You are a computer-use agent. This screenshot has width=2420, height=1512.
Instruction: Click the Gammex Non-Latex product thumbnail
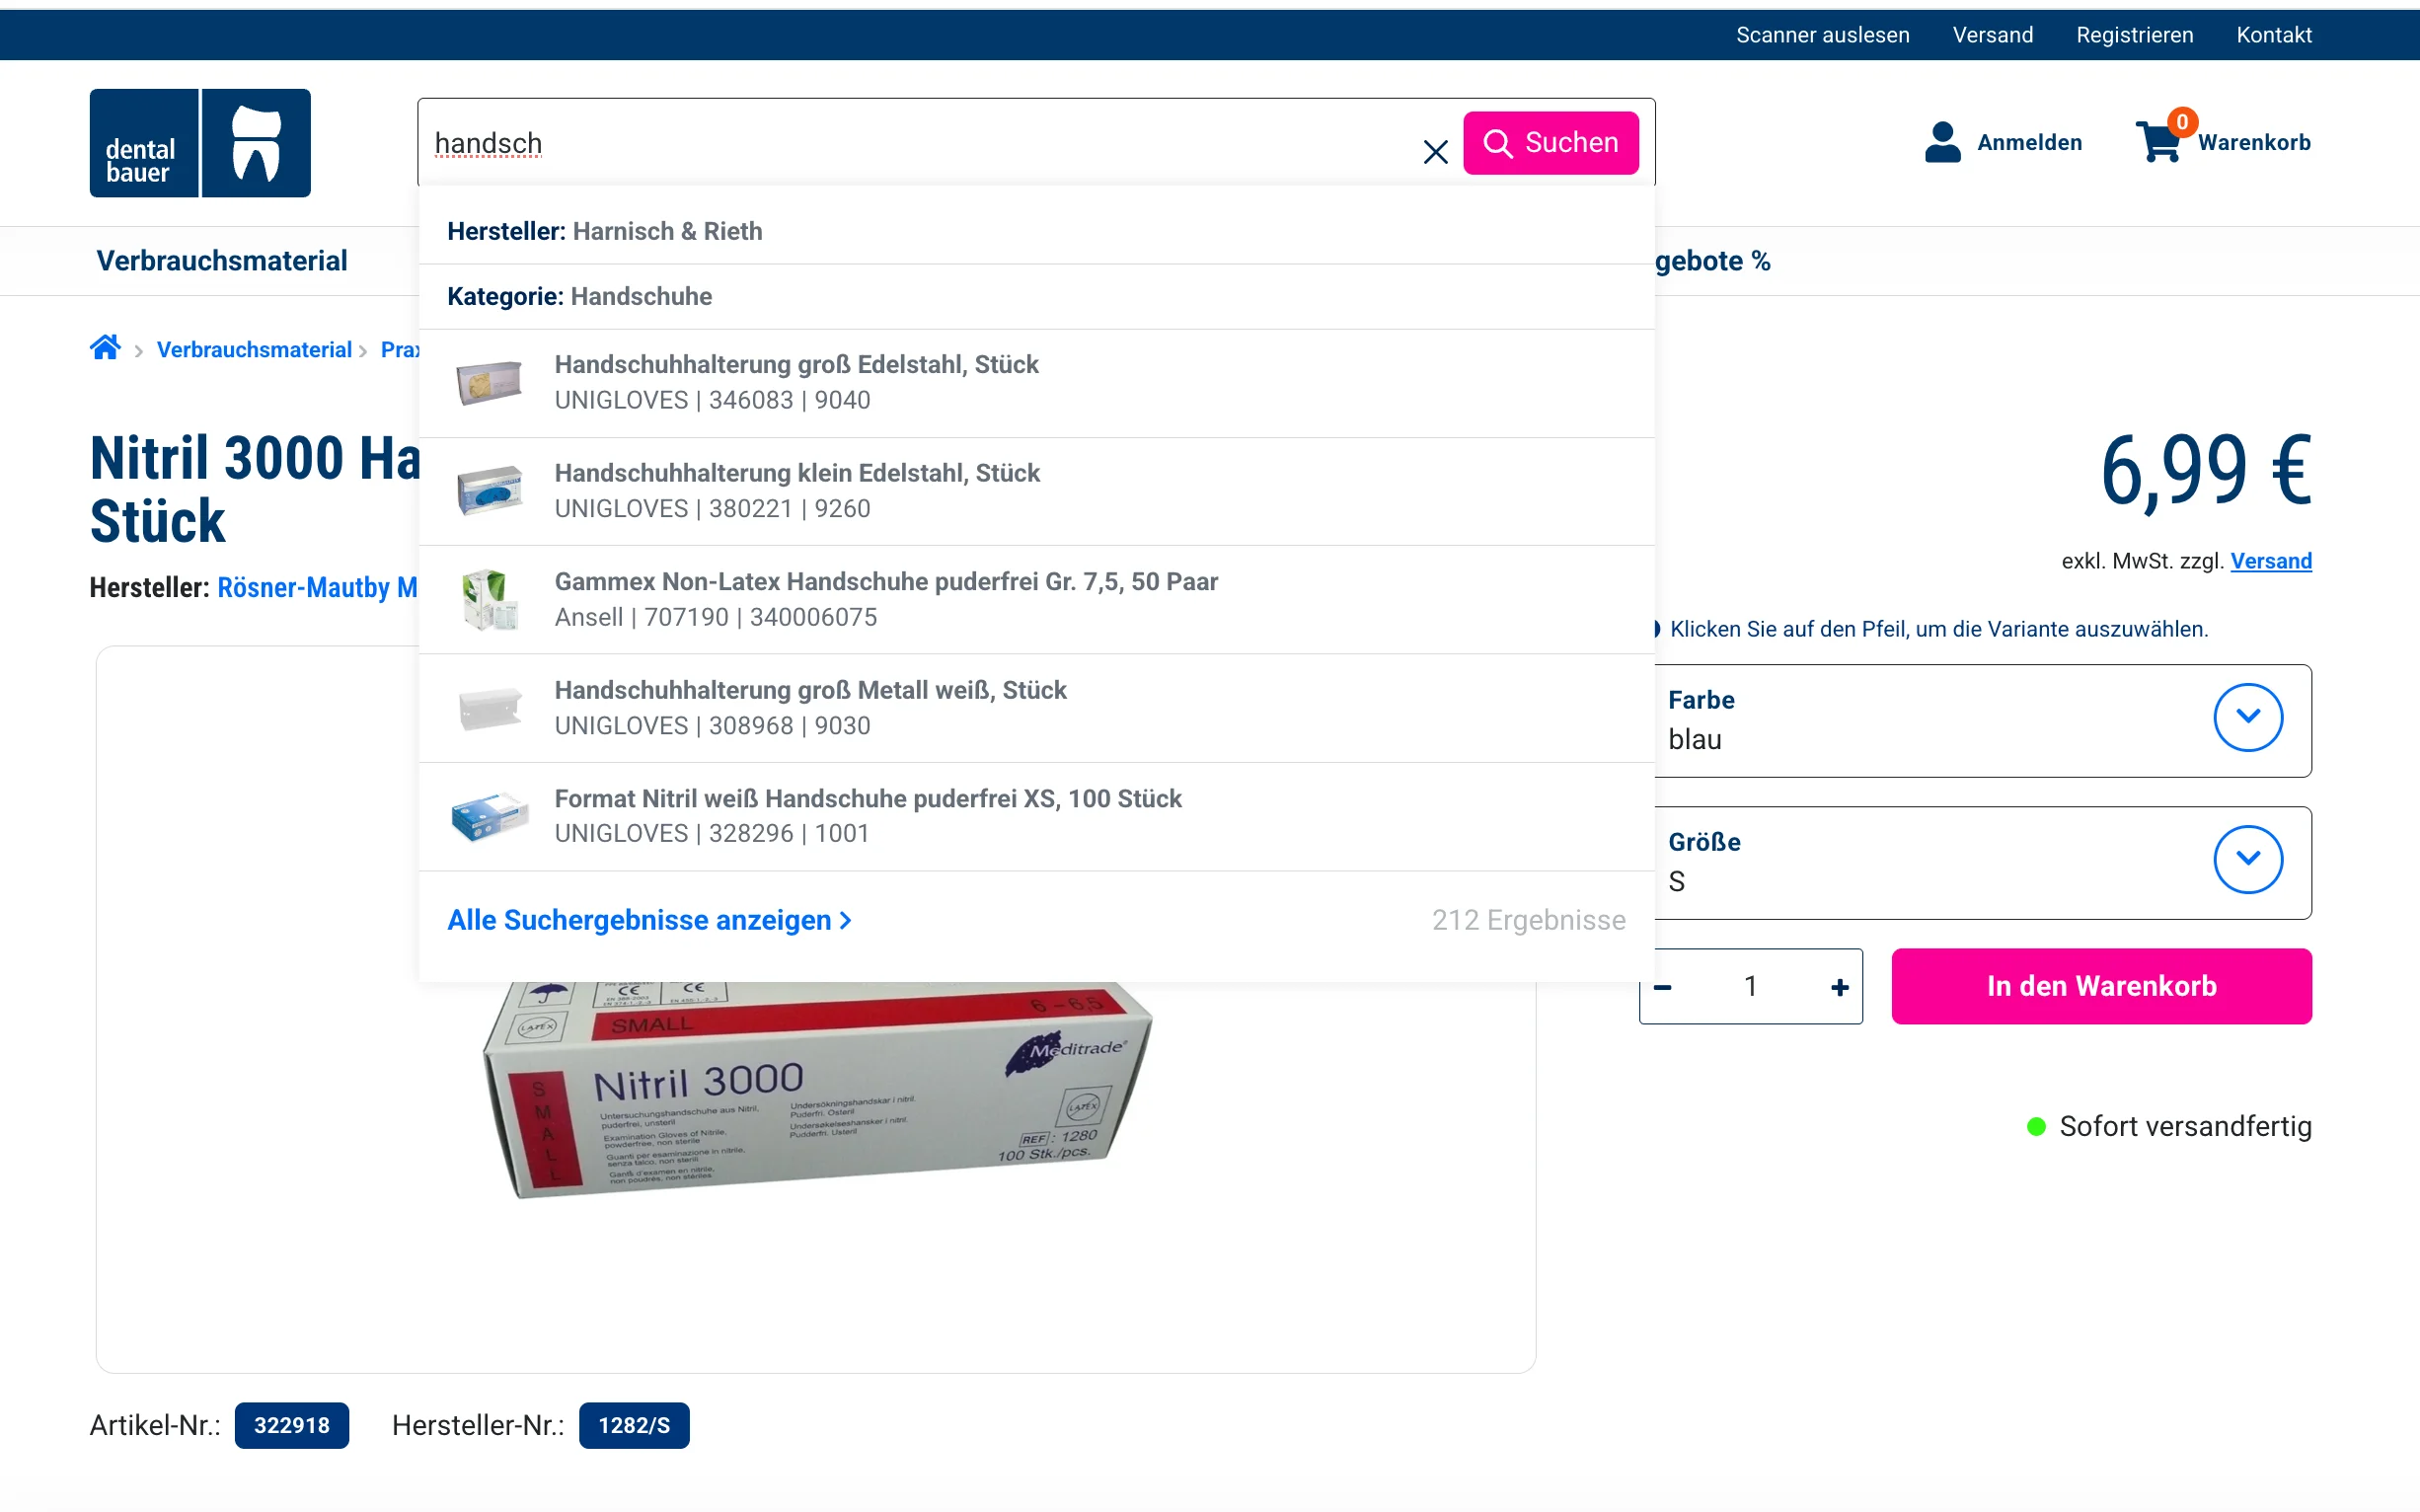(x=489, y=600)
